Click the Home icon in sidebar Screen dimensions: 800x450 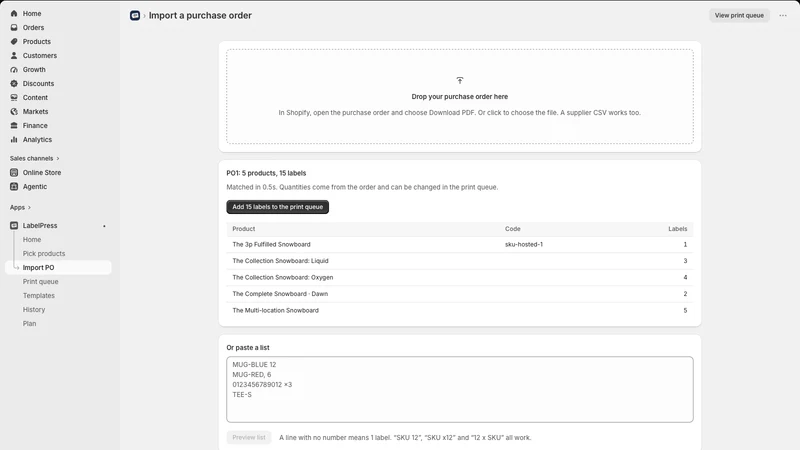(x=14, y=13)
